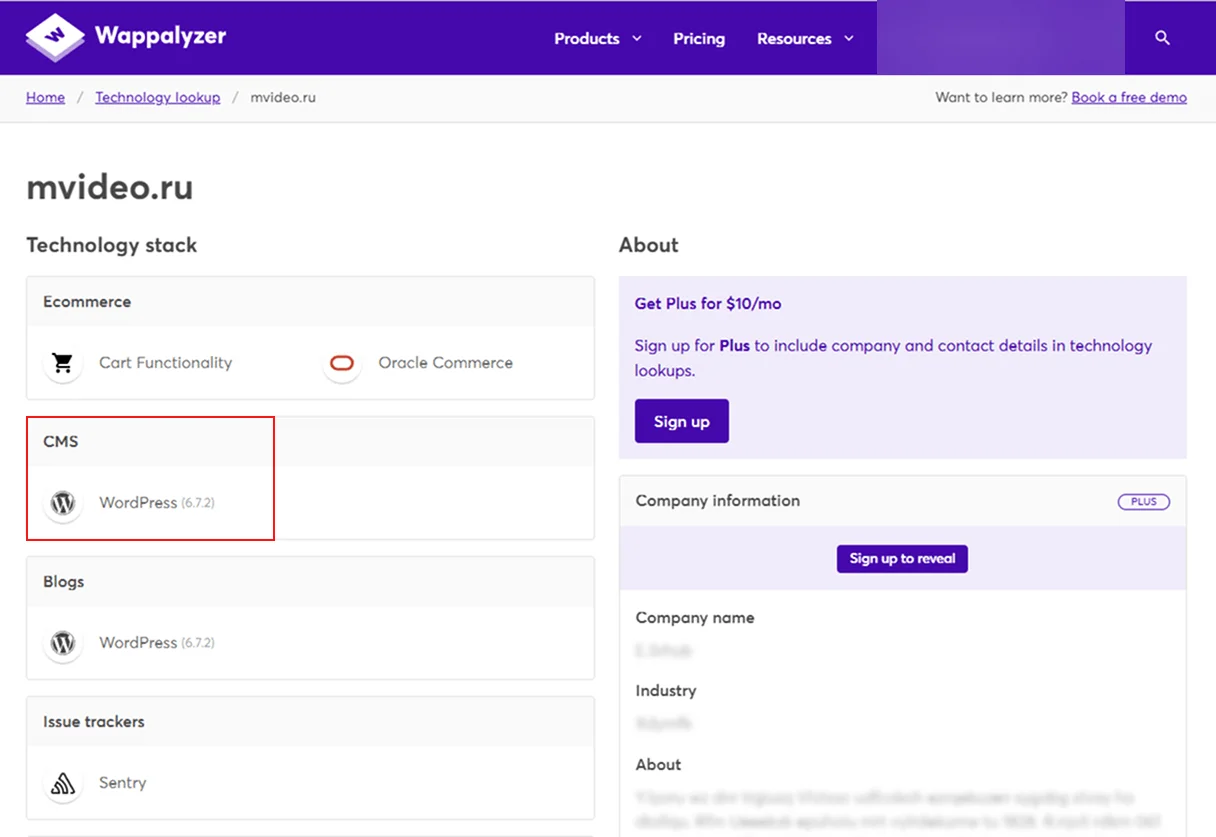This screenshot has height=837, width=1216.
Task: Open the search magnifier icon
Action: click(1162, 38)
